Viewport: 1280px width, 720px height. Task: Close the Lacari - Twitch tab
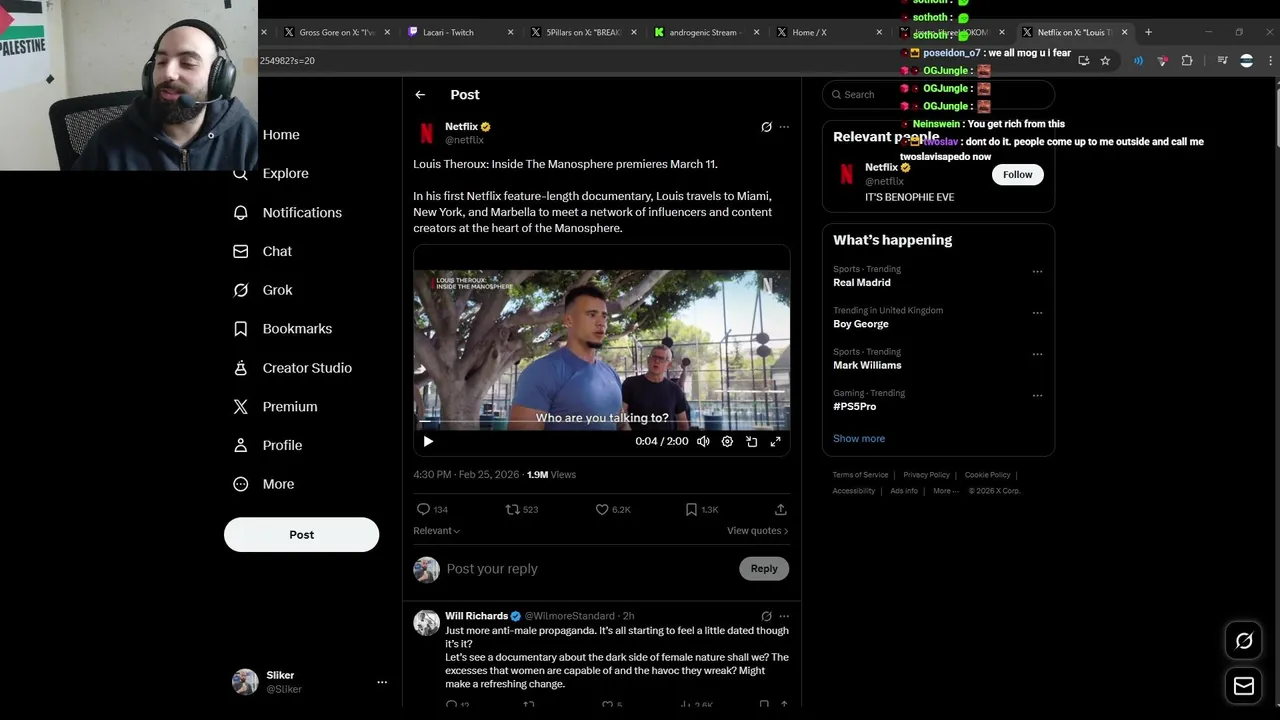pyautogui.click(x=510, y=32)
